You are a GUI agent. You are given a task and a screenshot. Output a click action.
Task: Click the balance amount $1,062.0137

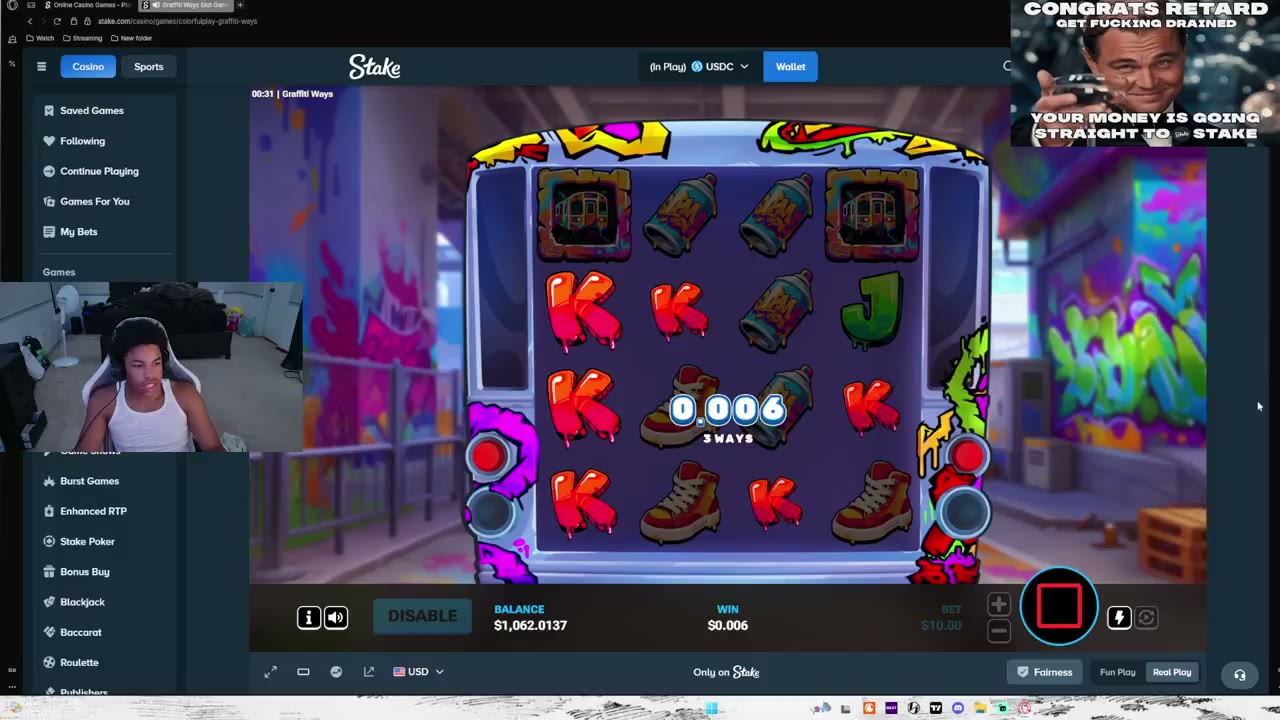click(x=530, y=625)
